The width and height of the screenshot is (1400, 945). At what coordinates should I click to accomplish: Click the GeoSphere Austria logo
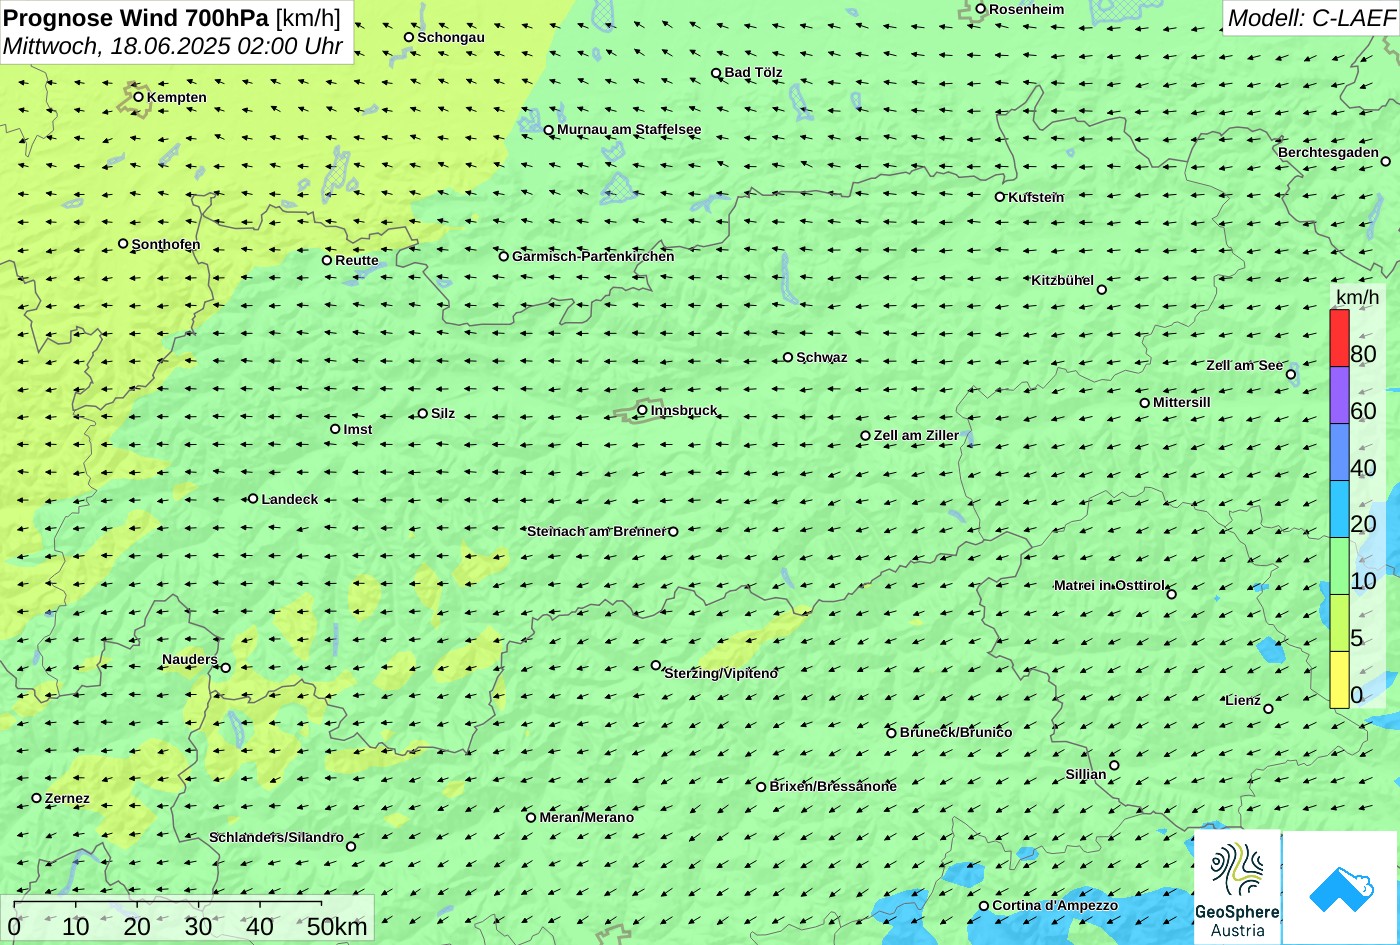1237,887
